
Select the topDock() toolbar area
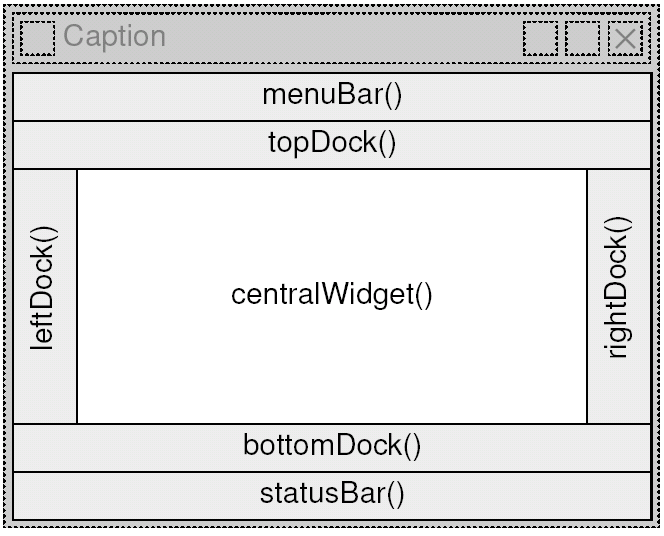coord(332,145)
